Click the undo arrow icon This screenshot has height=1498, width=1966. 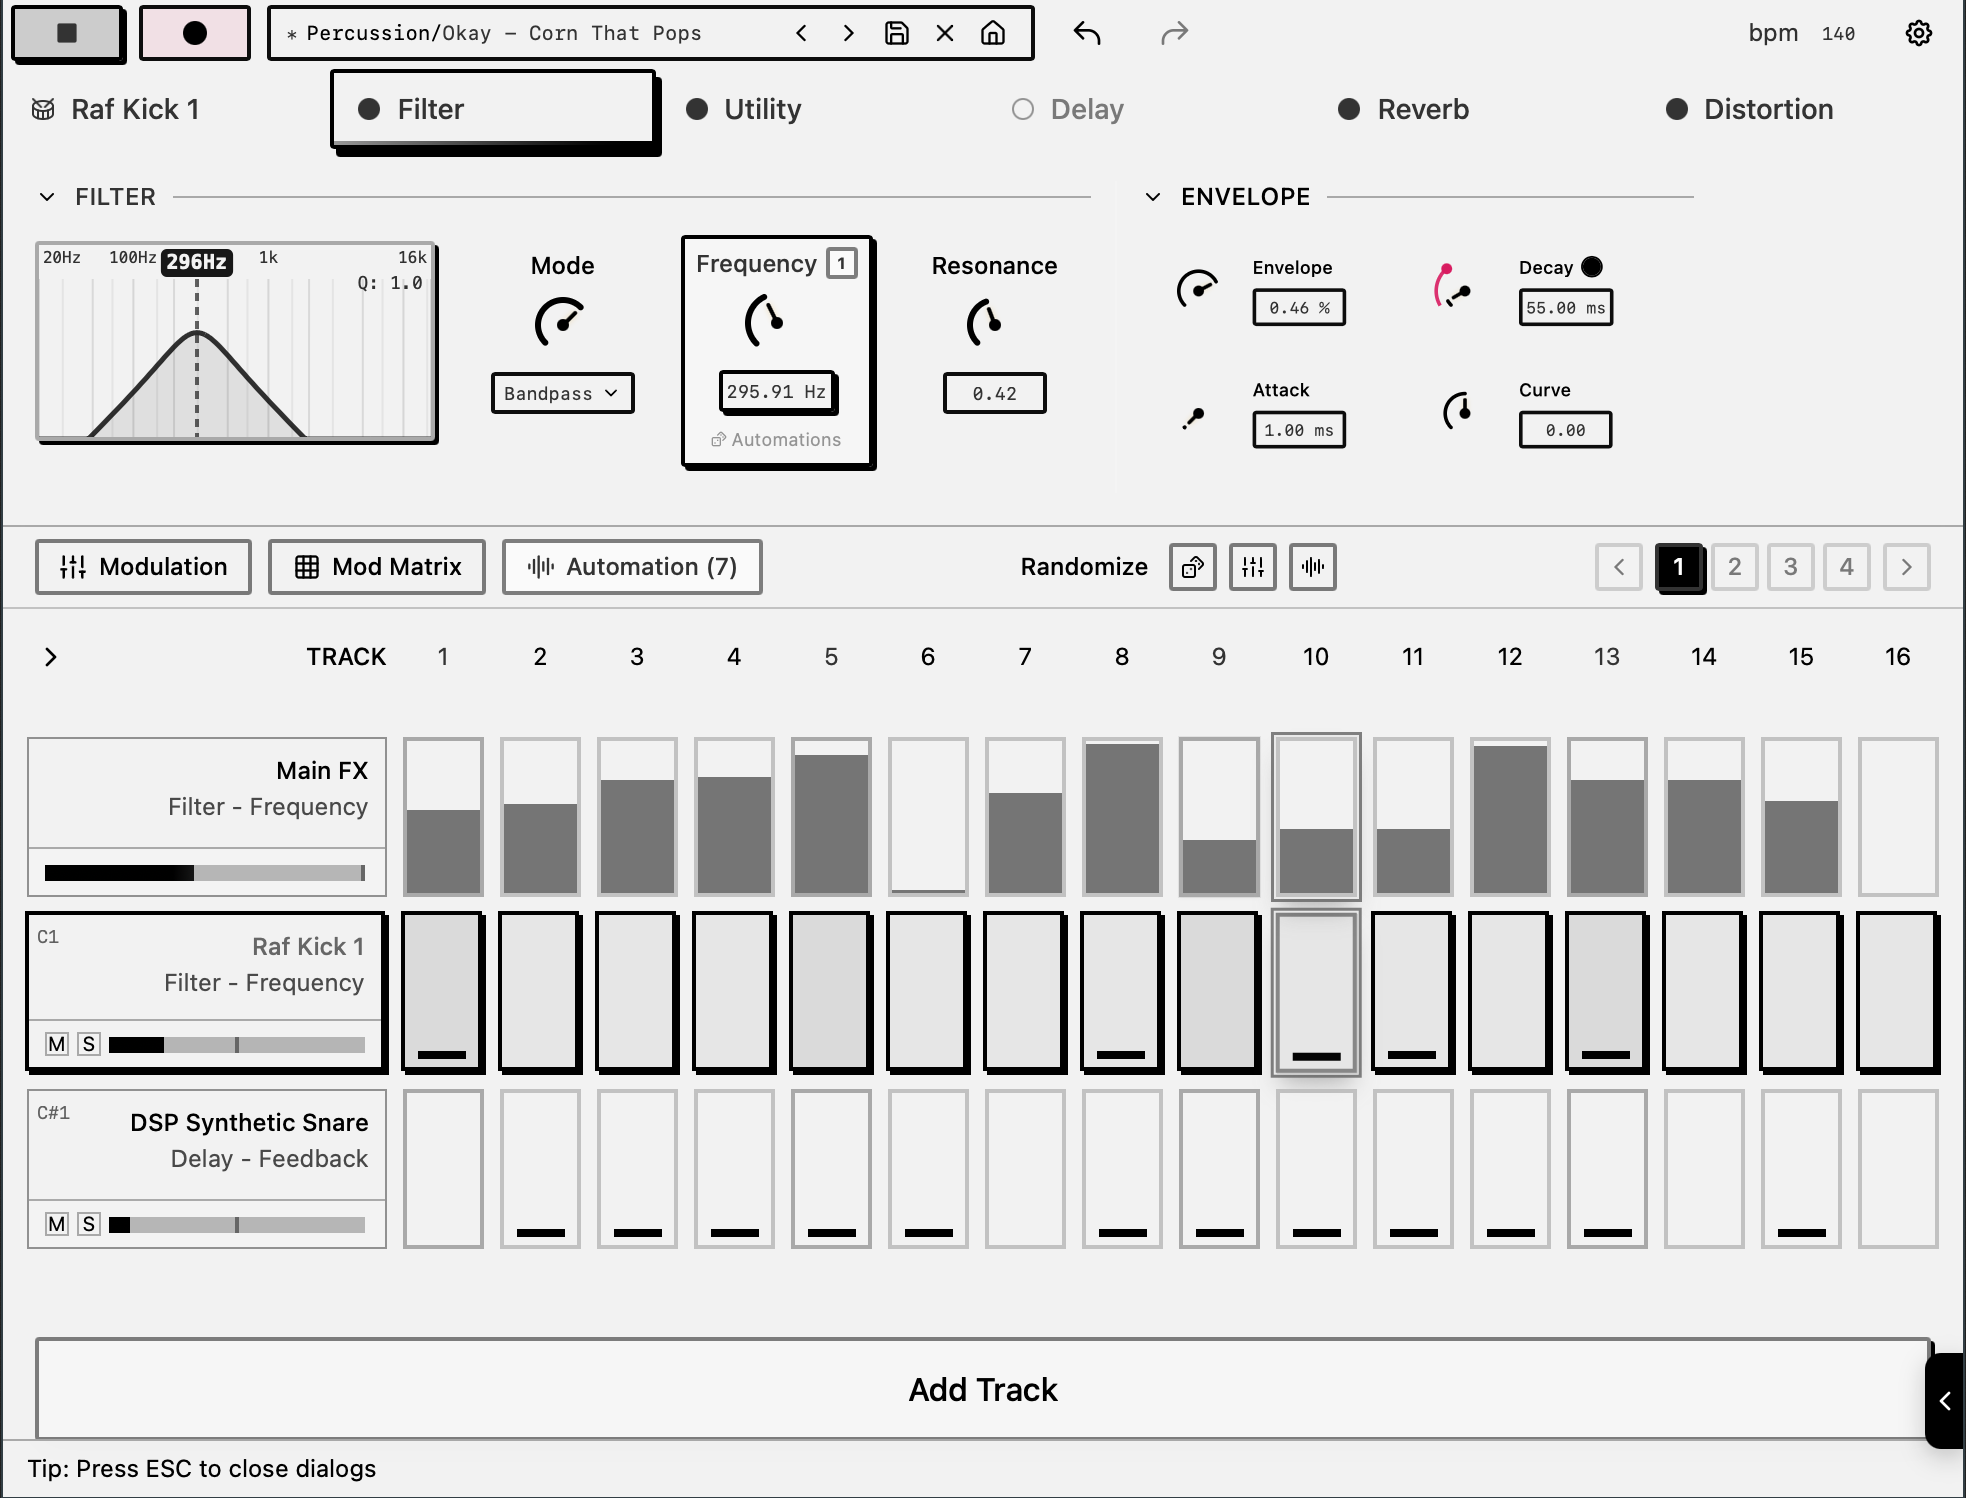click(x=1087, y=33)
